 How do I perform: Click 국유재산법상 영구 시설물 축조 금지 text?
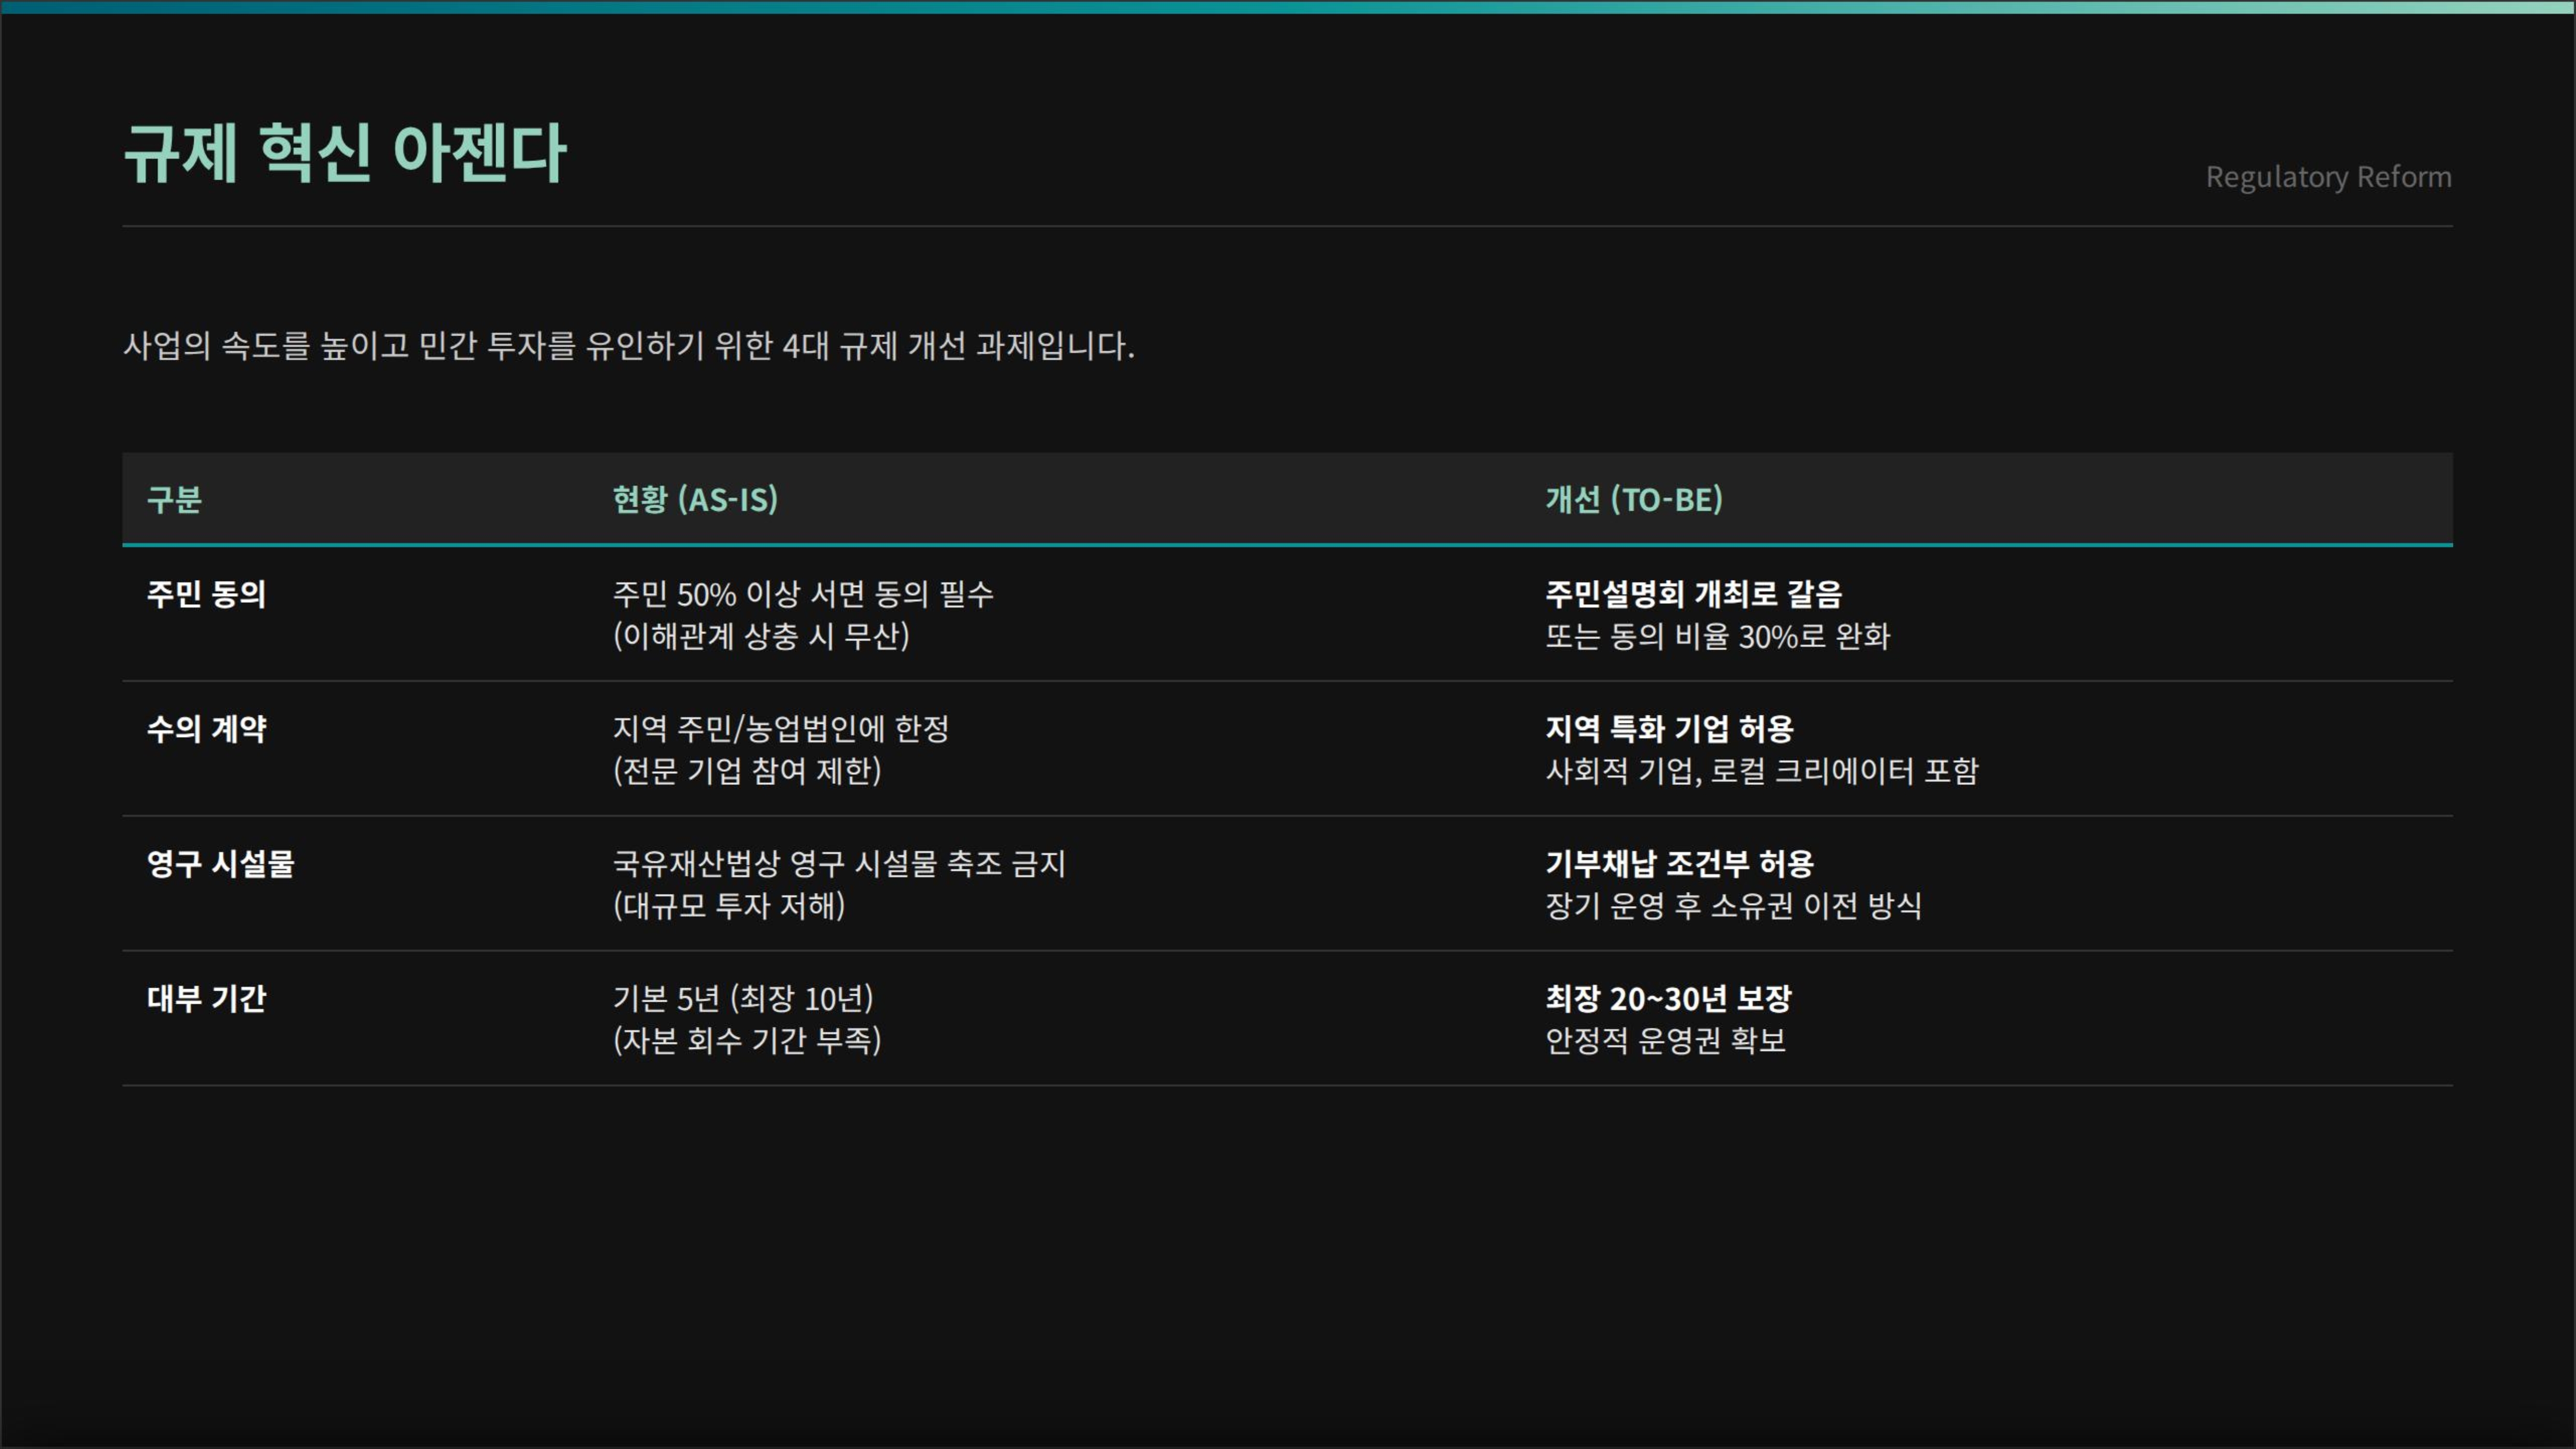click(x=839, y=864)
